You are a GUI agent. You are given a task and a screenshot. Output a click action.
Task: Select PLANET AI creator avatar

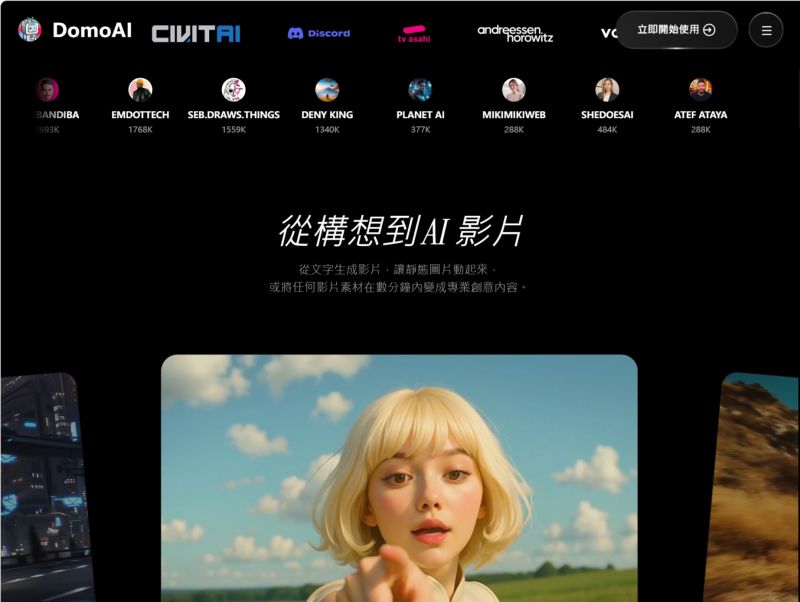click(x=420, y=90)
